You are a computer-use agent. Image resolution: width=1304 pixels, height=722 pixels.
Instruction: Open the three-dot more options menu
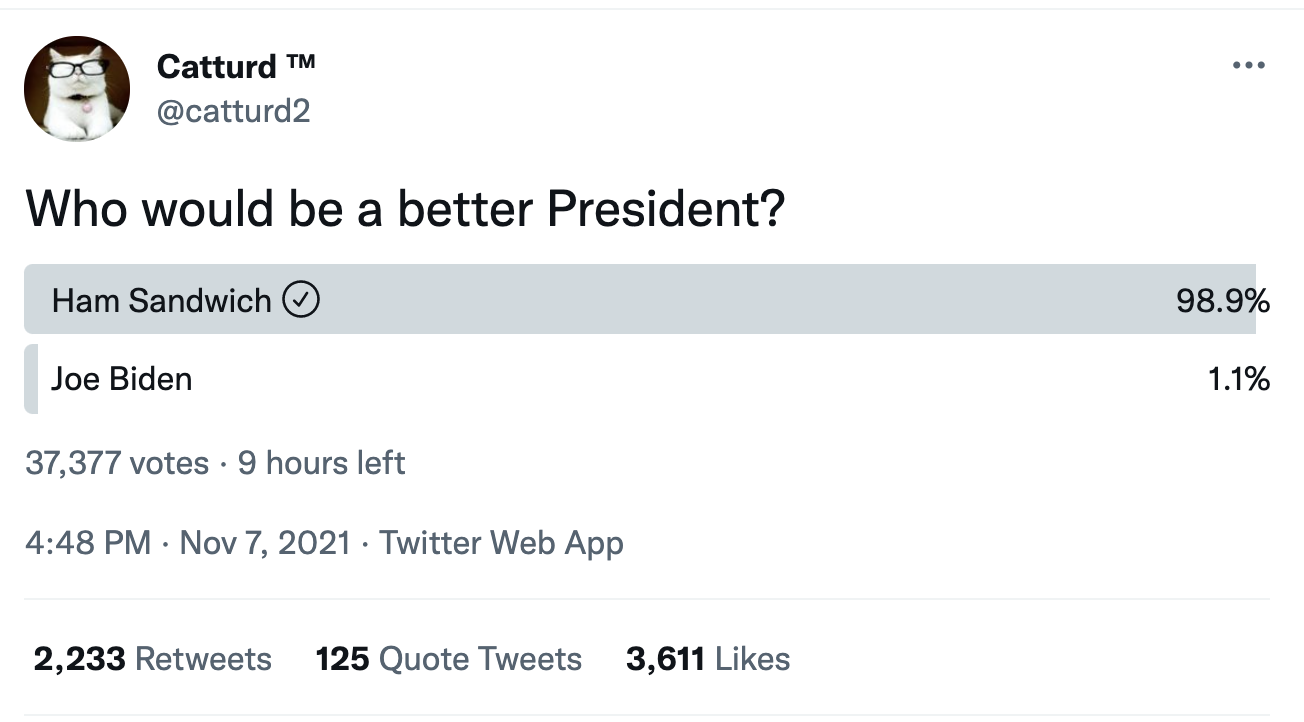tap(1248, 66)
